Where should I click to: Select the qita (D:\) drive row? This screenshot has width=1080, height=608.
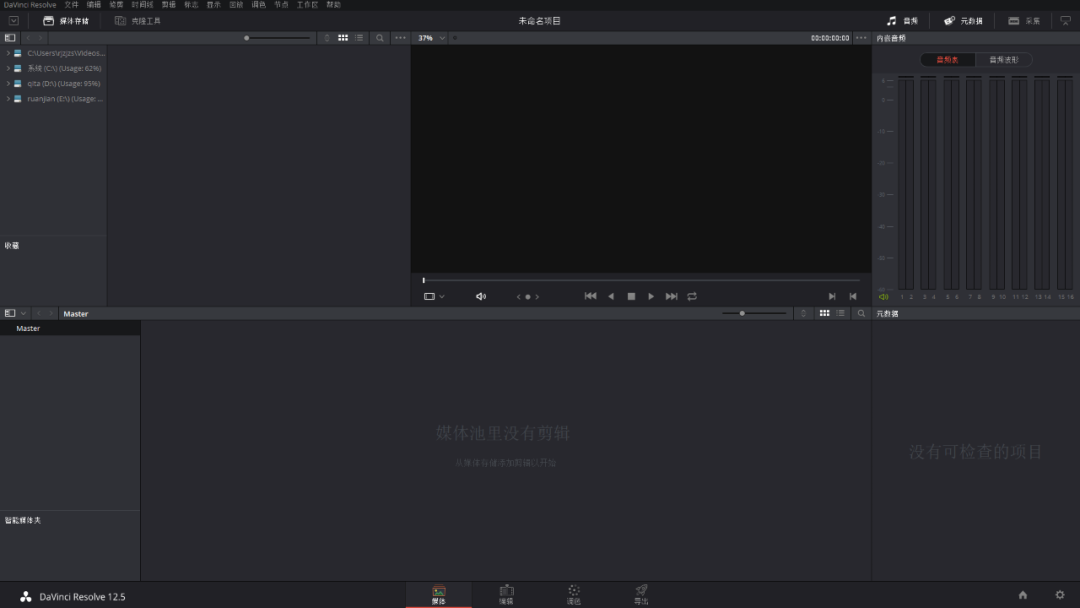[54, 83]
